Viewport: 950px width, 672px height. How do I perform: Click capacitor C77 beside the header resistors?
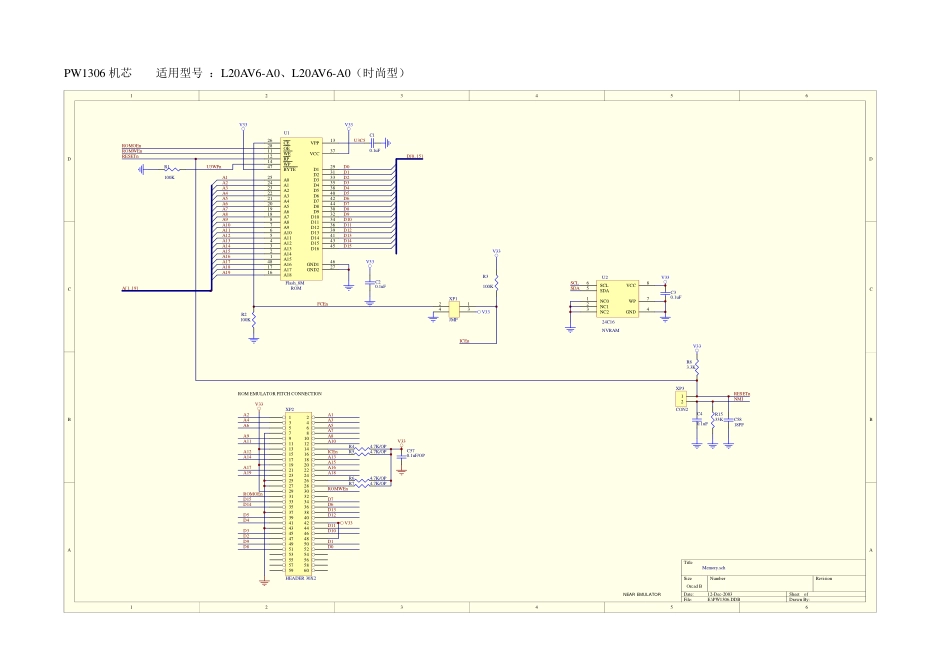pos(402,452)
